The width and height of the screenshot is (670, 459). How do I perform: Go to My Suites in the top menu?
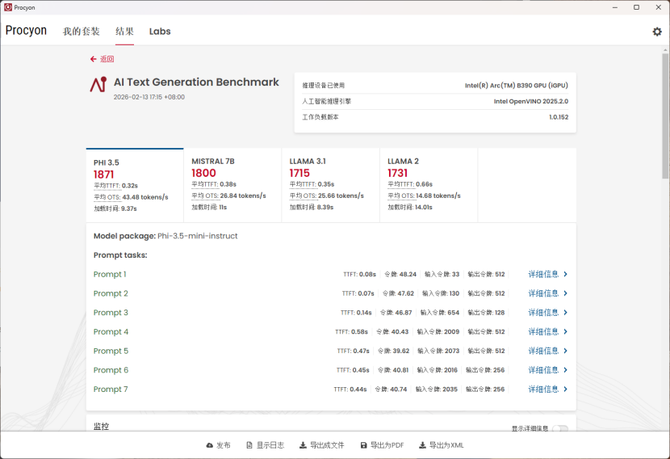(x=81, y=31)
